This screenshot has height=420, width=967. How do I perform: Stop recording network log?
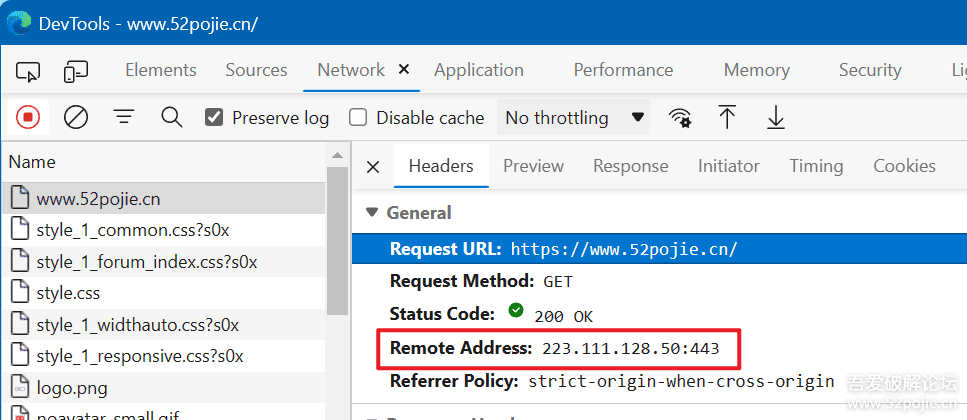(28, 117)
